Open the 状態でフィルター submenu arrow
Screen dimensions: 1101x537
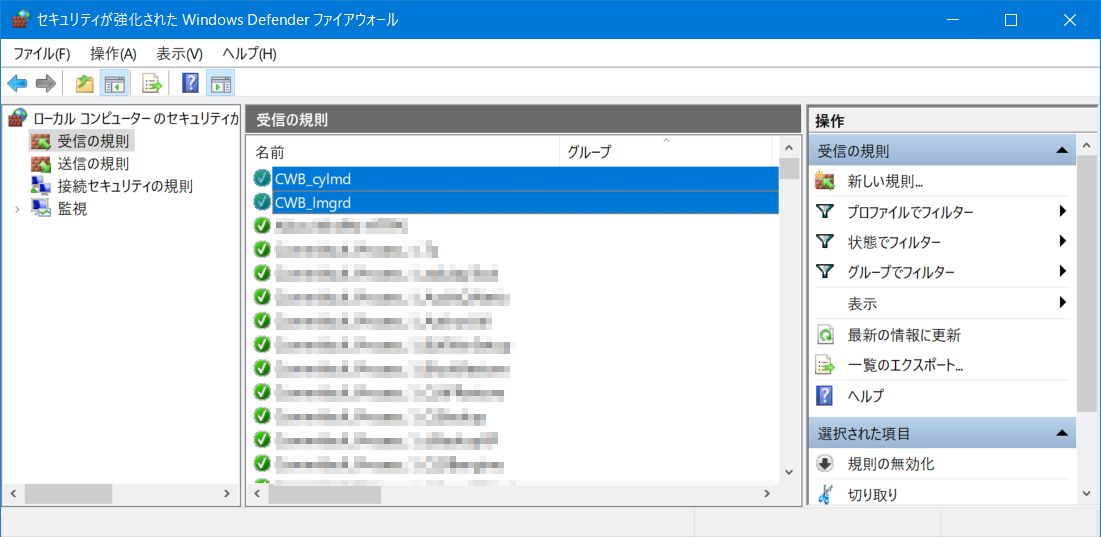[x=1062, y=241]
